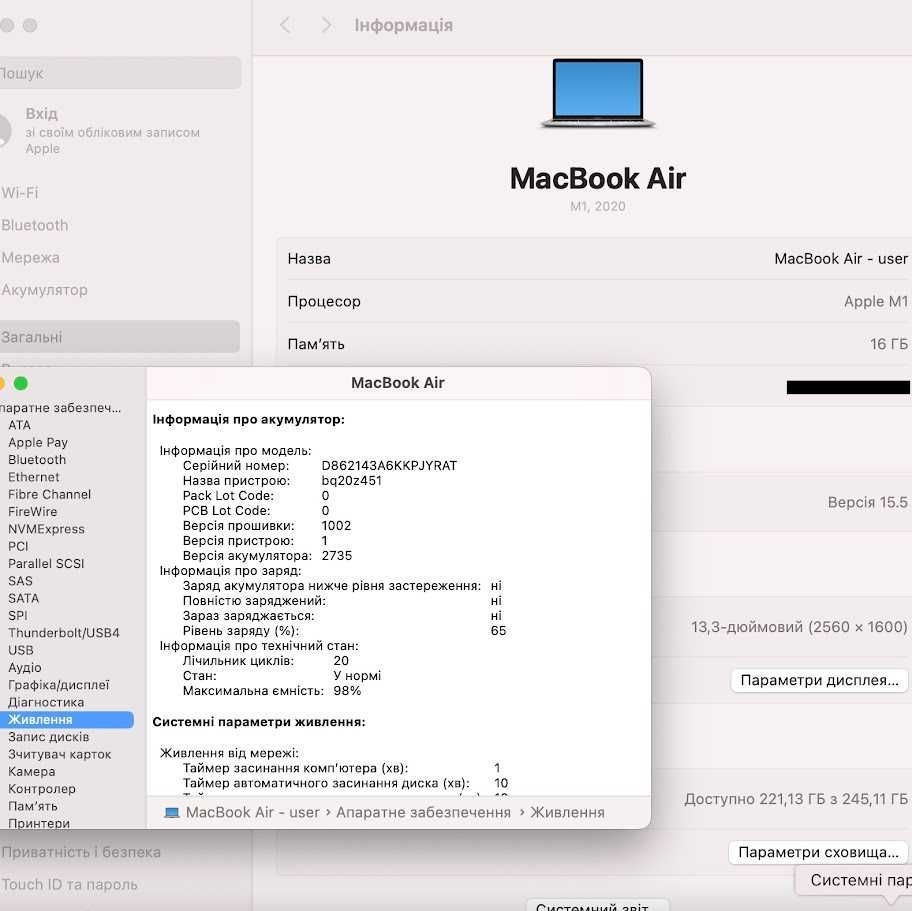Click Системні параметри живлення heading
The image size is (912, 911).
tap(259, 722)
